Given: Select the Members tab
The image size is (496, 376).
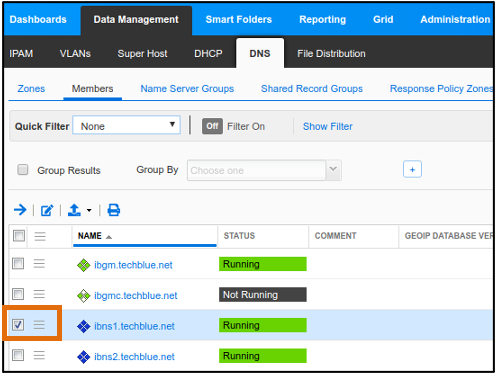Looking at the screenshot, I should pyautogui.click(x=93, y=89).
